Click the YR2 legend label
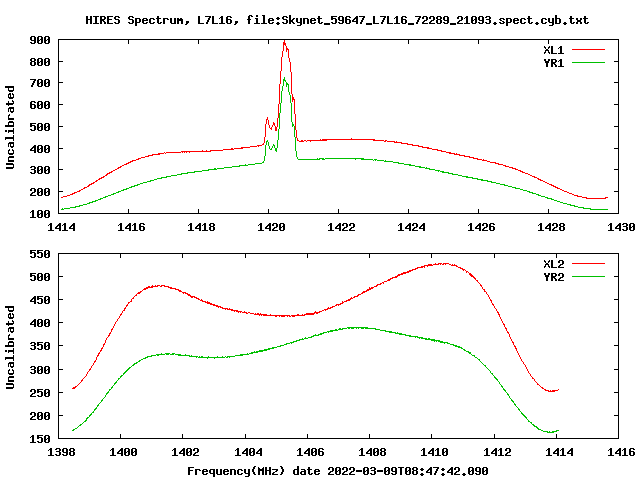The image size is (640, 480). (553, 277)
